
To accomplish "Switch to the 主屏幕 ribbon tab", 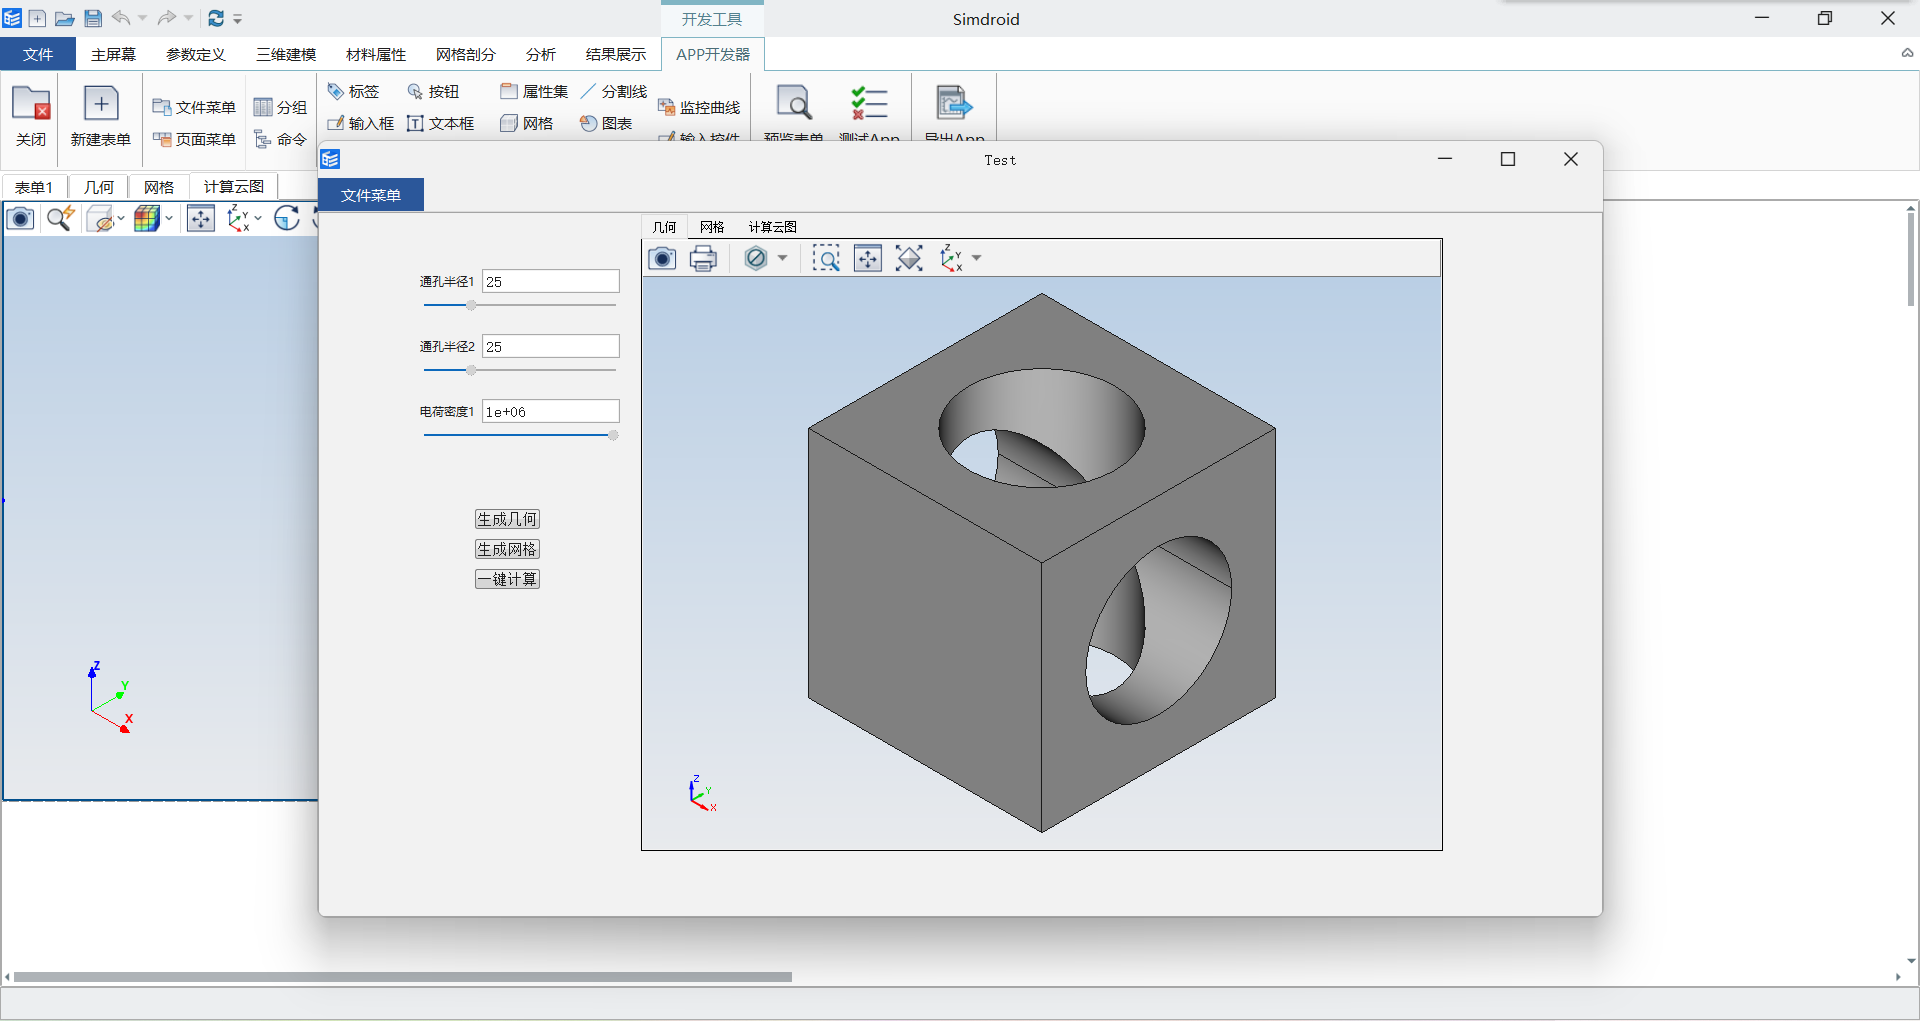I will click(113, 54).
